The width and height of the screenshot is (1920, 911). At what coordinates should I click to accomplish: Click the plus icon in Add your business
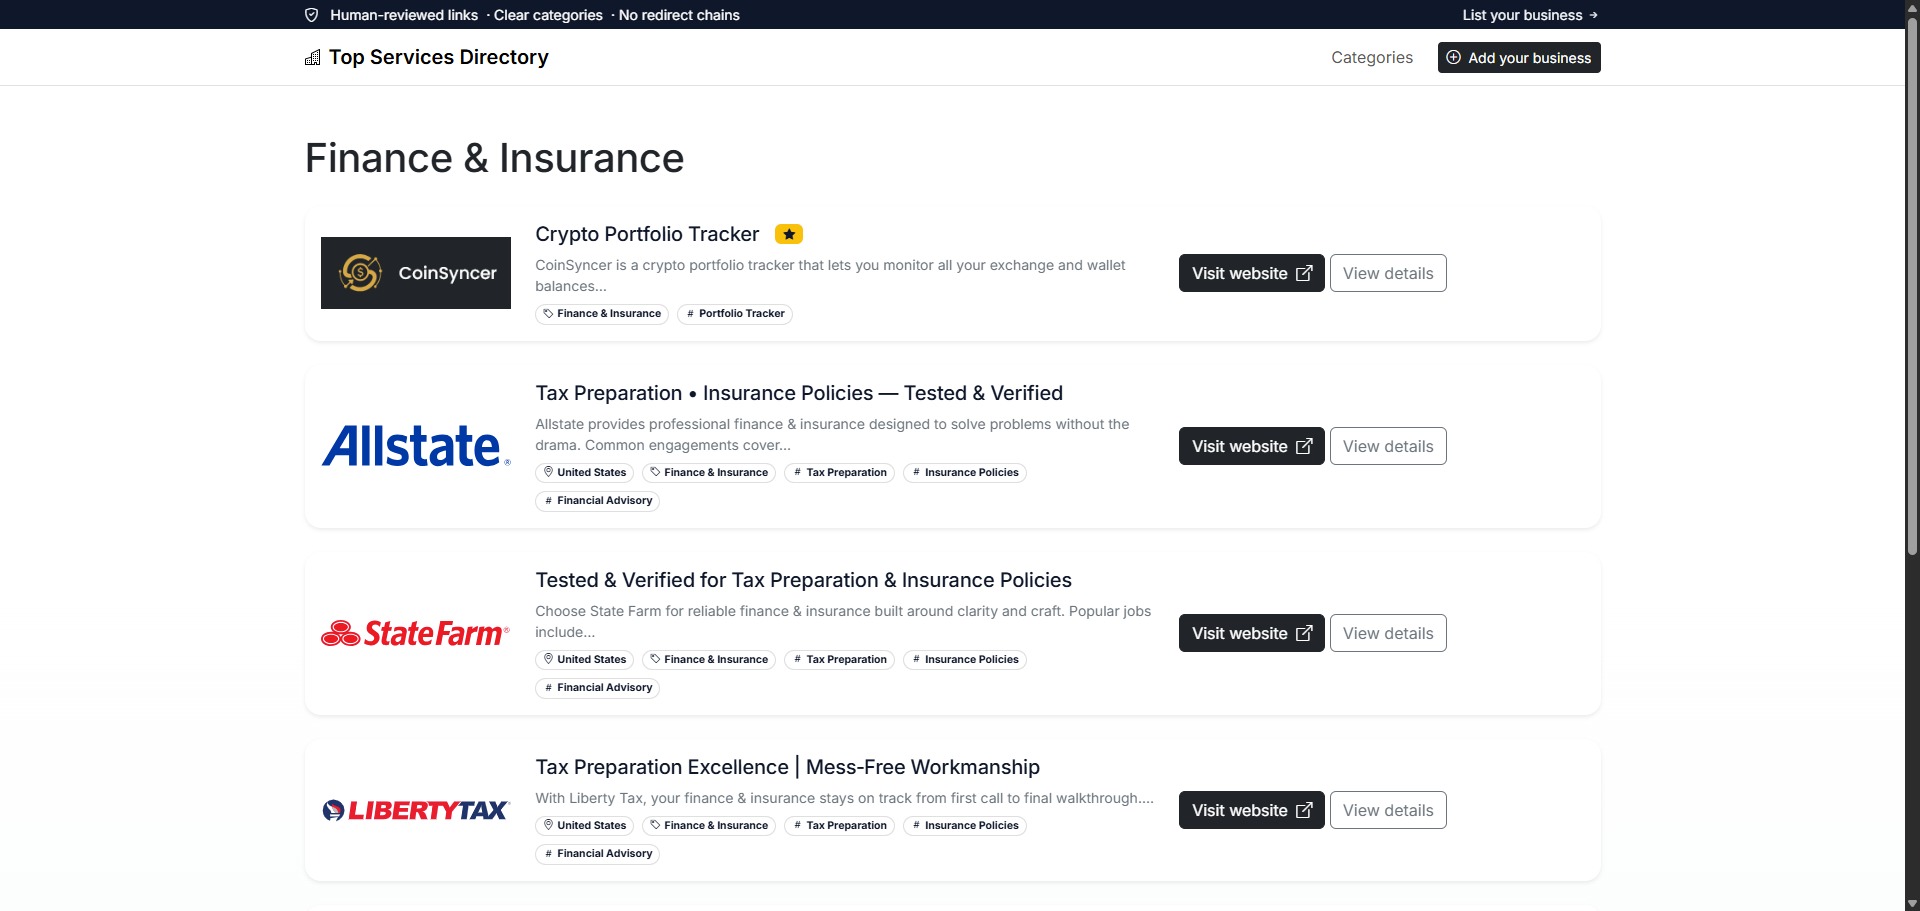(x=1454, y=58)
